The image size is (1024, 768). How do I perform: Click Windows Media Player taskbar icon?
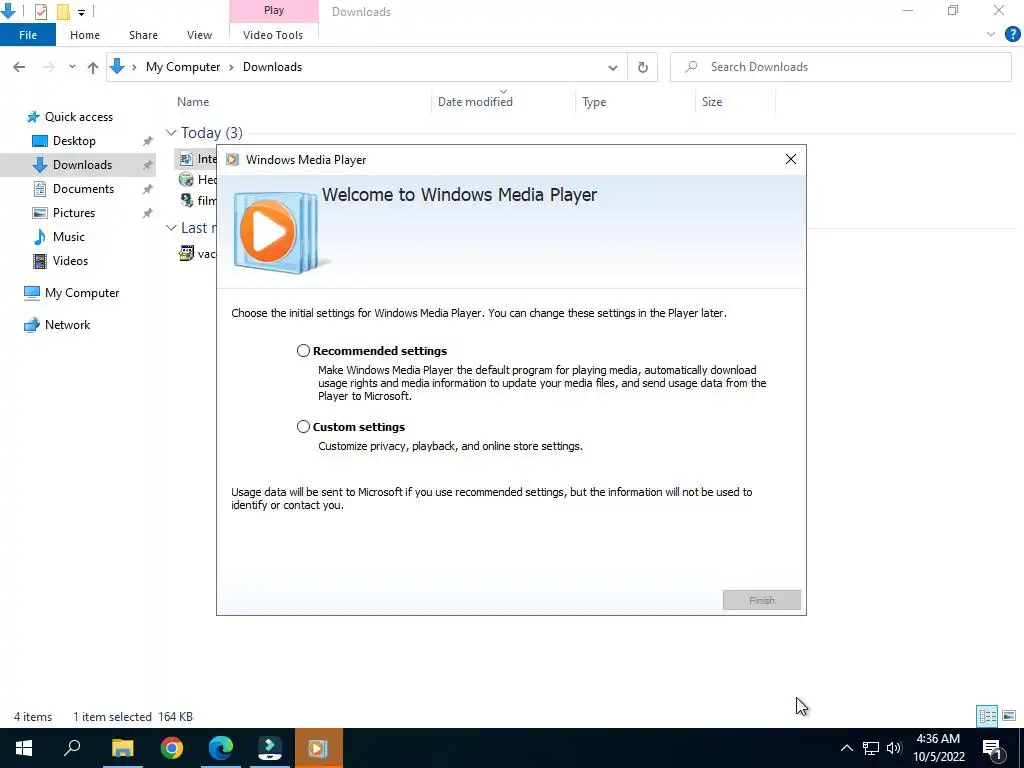[x=319, y=748]
